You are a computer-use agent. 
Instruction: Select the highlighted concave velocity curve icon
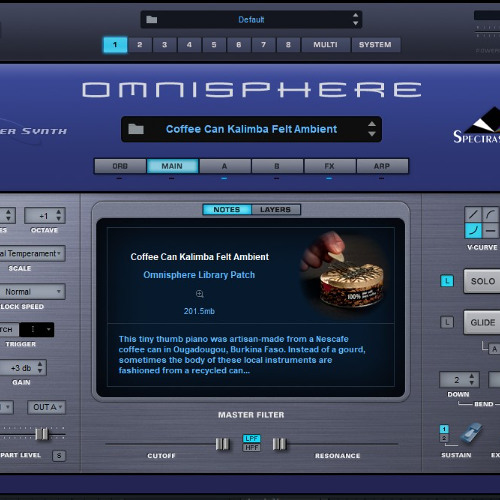point(473,230)
